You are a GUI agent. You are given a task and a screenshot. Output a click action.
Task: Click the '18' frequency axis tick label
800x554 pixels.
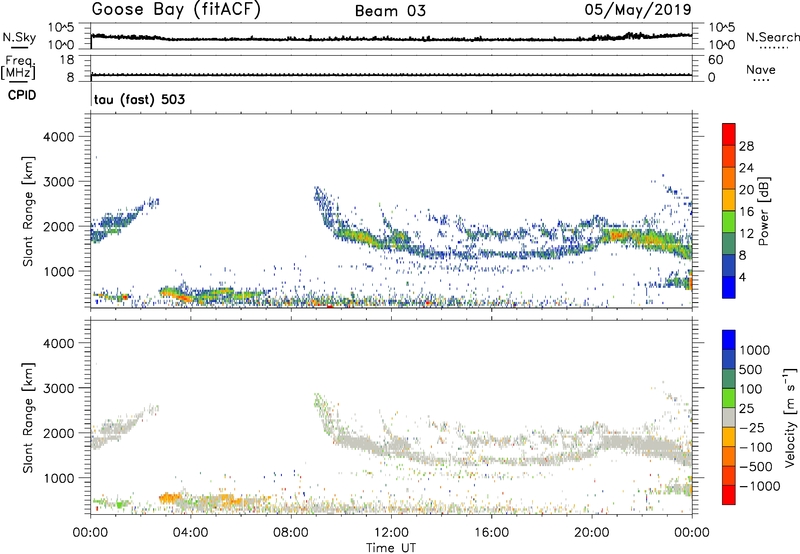(x=67, y=60)
